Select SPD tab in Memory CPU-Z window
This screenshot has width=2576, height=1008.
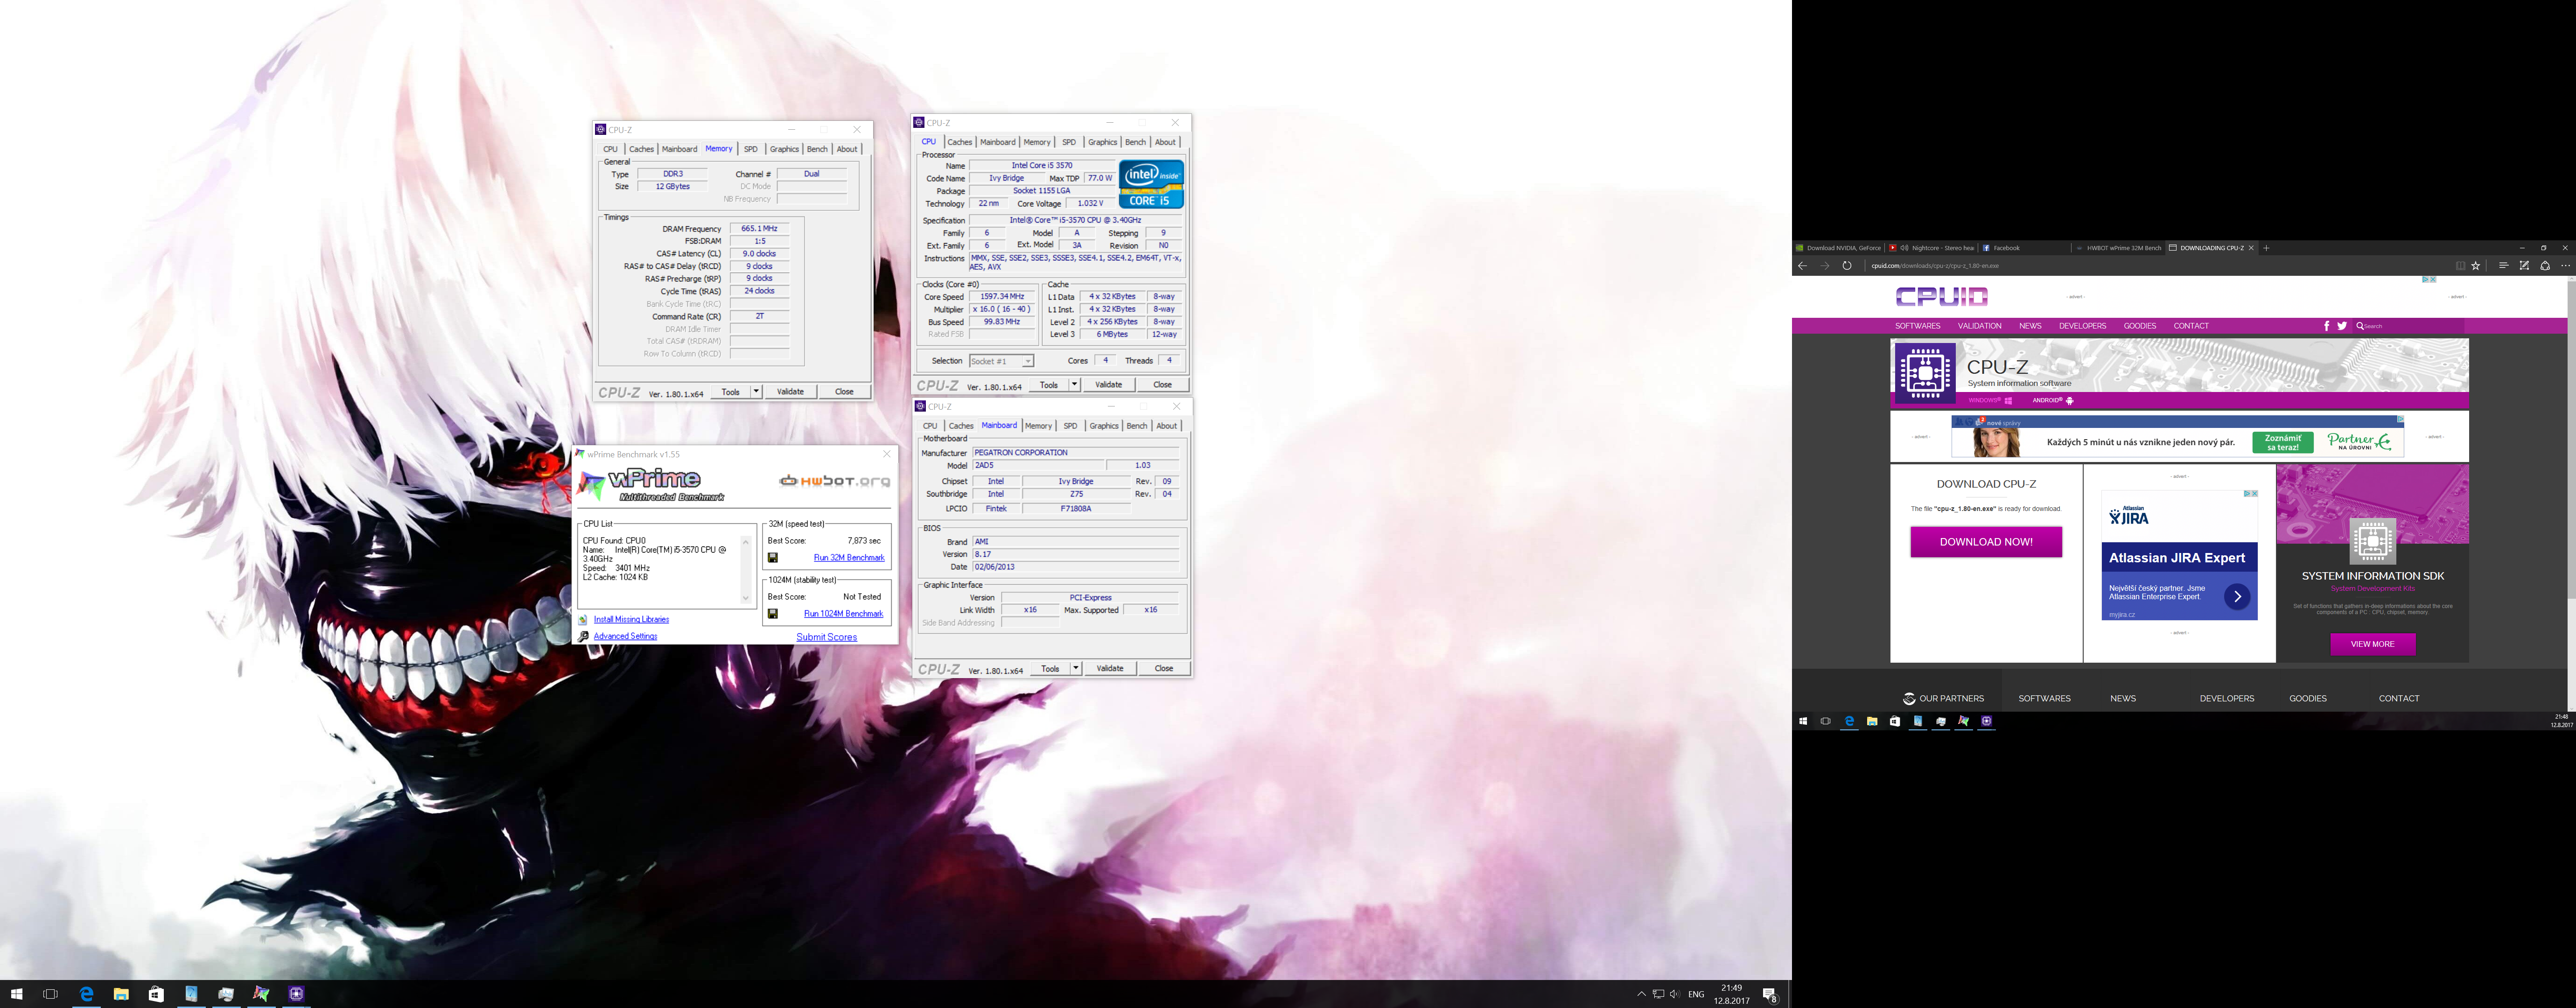click(x=750, y=149)
